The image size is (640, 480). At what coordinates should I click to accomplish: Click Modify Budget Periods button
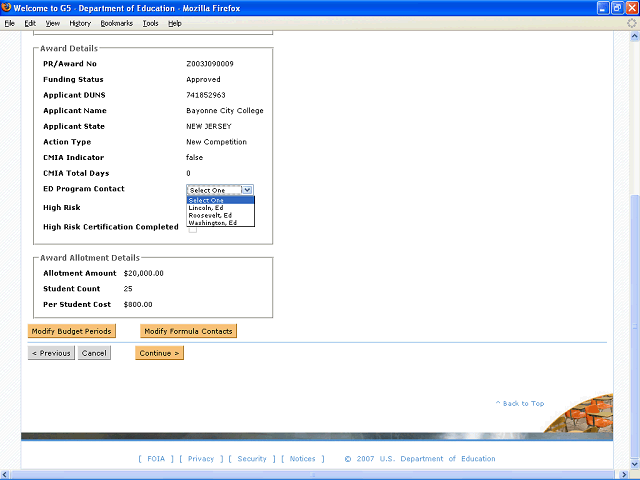(x=72, y=331)
